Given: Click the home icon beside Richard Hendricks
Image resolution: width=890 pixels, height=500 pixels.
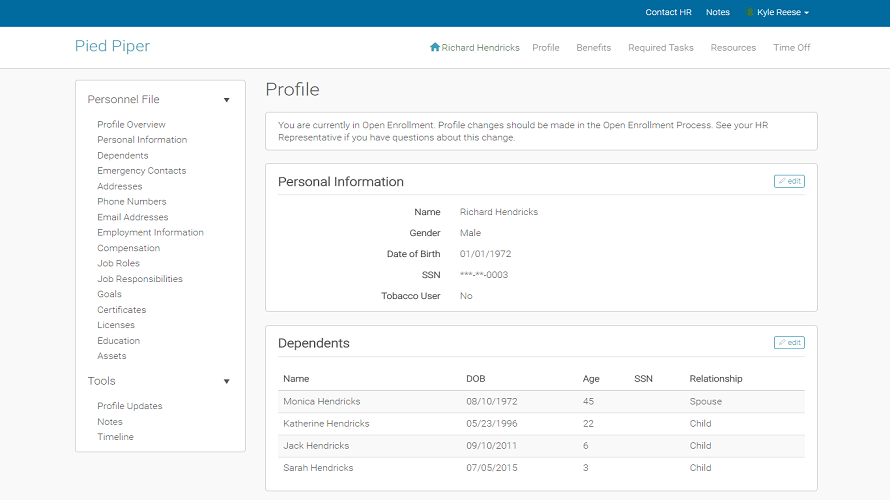Looking at the screenshot, I should tap(435, 47).
